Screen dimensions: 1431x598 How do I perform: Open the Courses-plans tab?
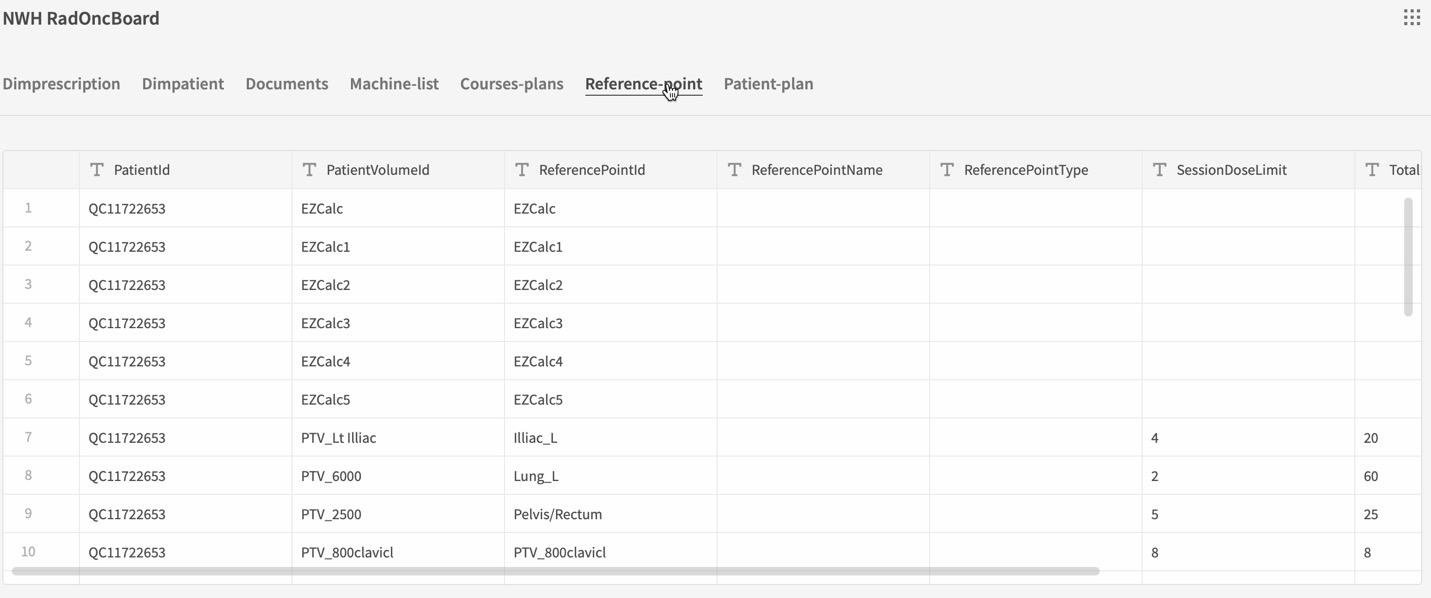pos(512,84)
